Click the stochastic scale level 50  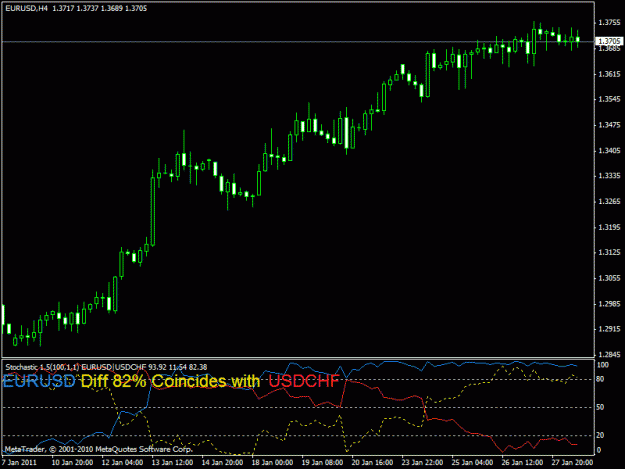point(600,407)
